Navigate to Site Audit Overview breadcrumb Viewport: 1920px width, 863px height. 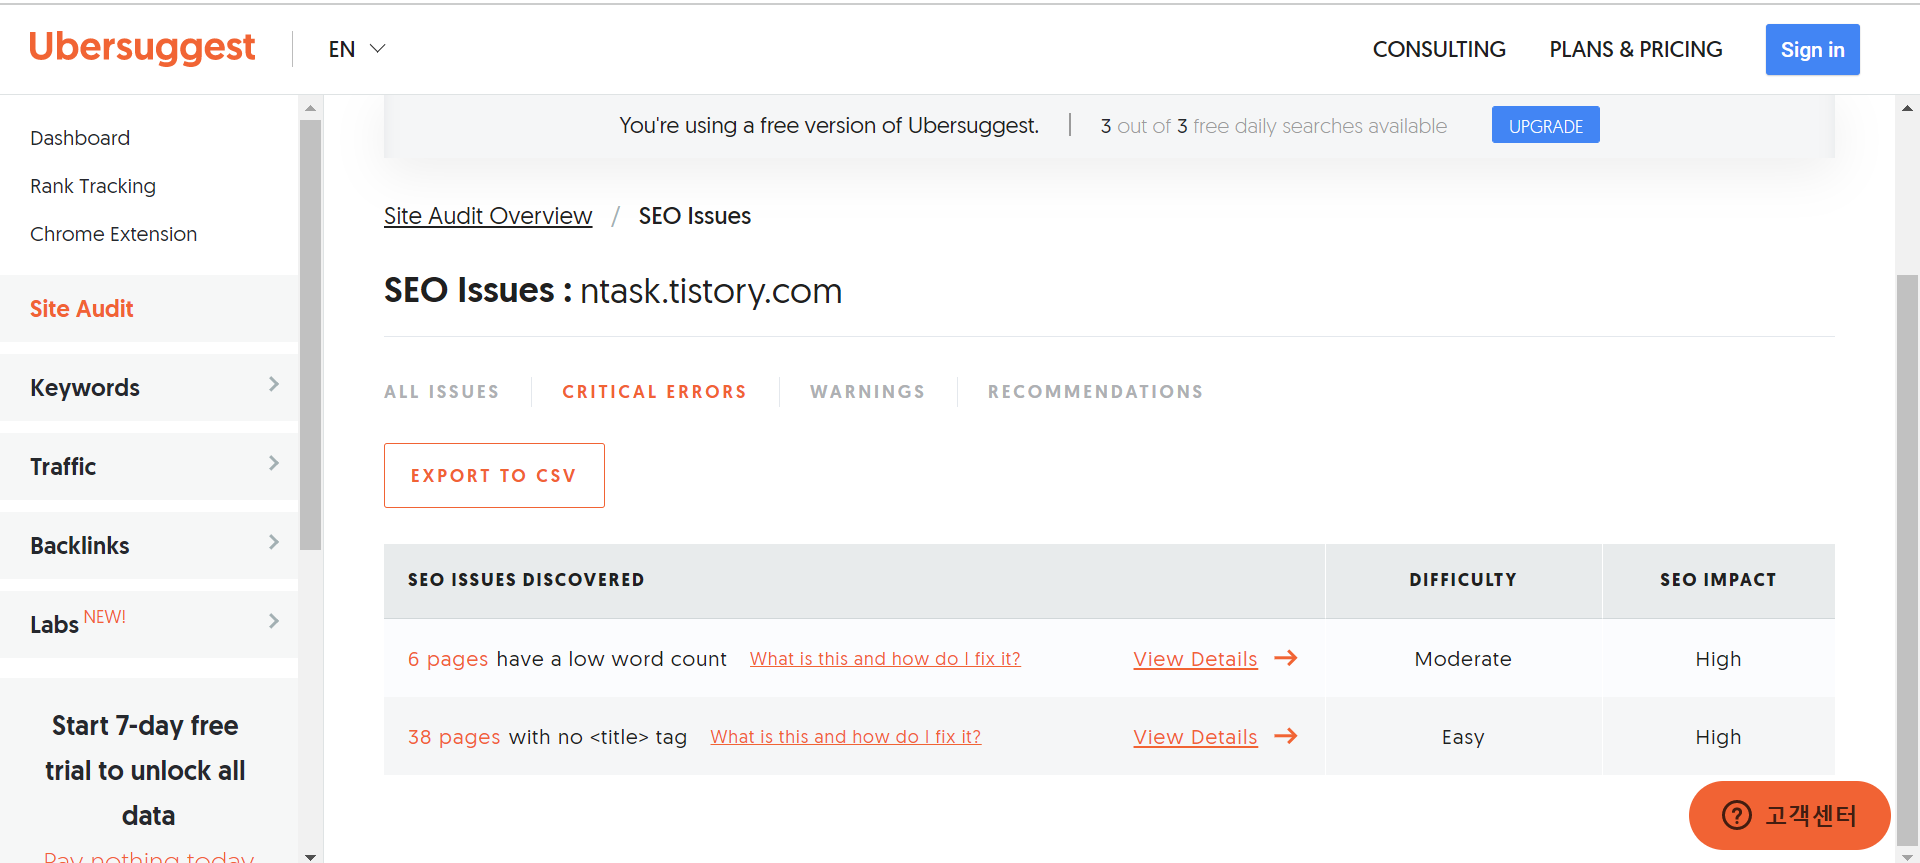488,216
